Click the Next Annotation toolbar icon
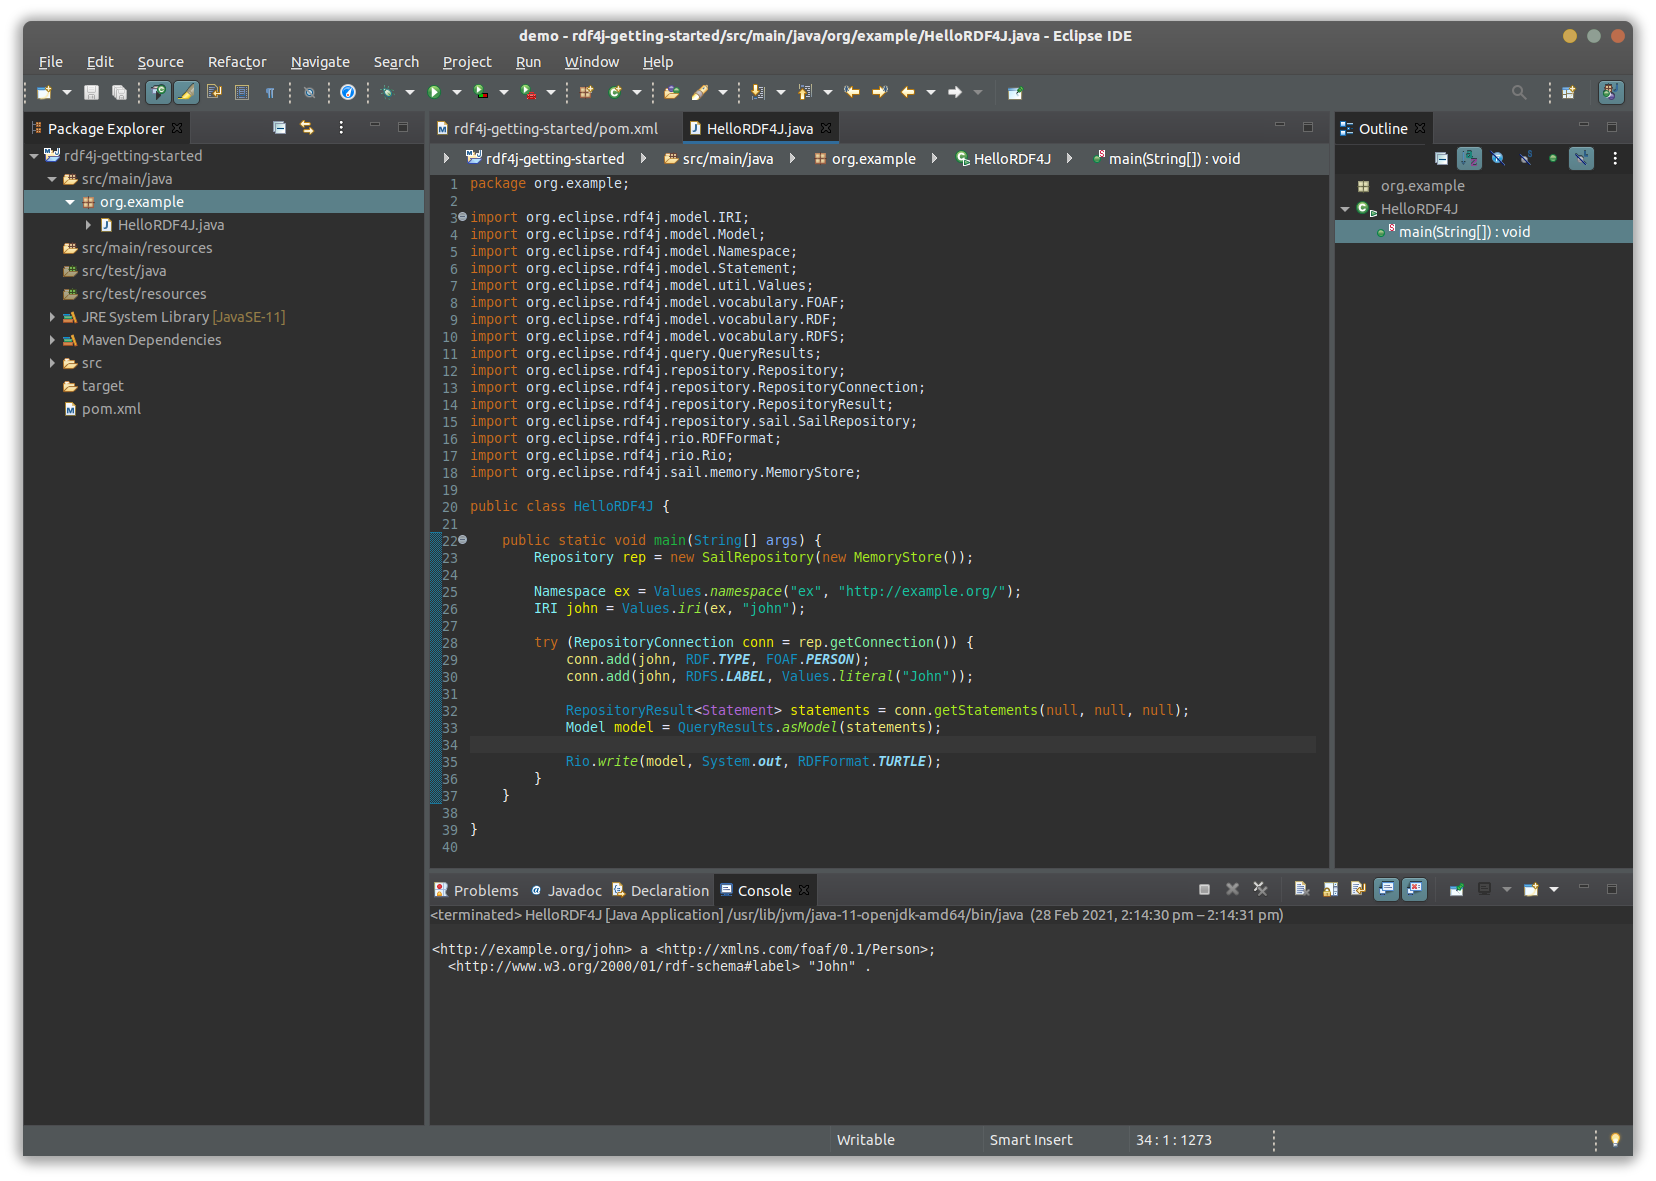Screen dimensions: 1656x1181 point(758,92)
